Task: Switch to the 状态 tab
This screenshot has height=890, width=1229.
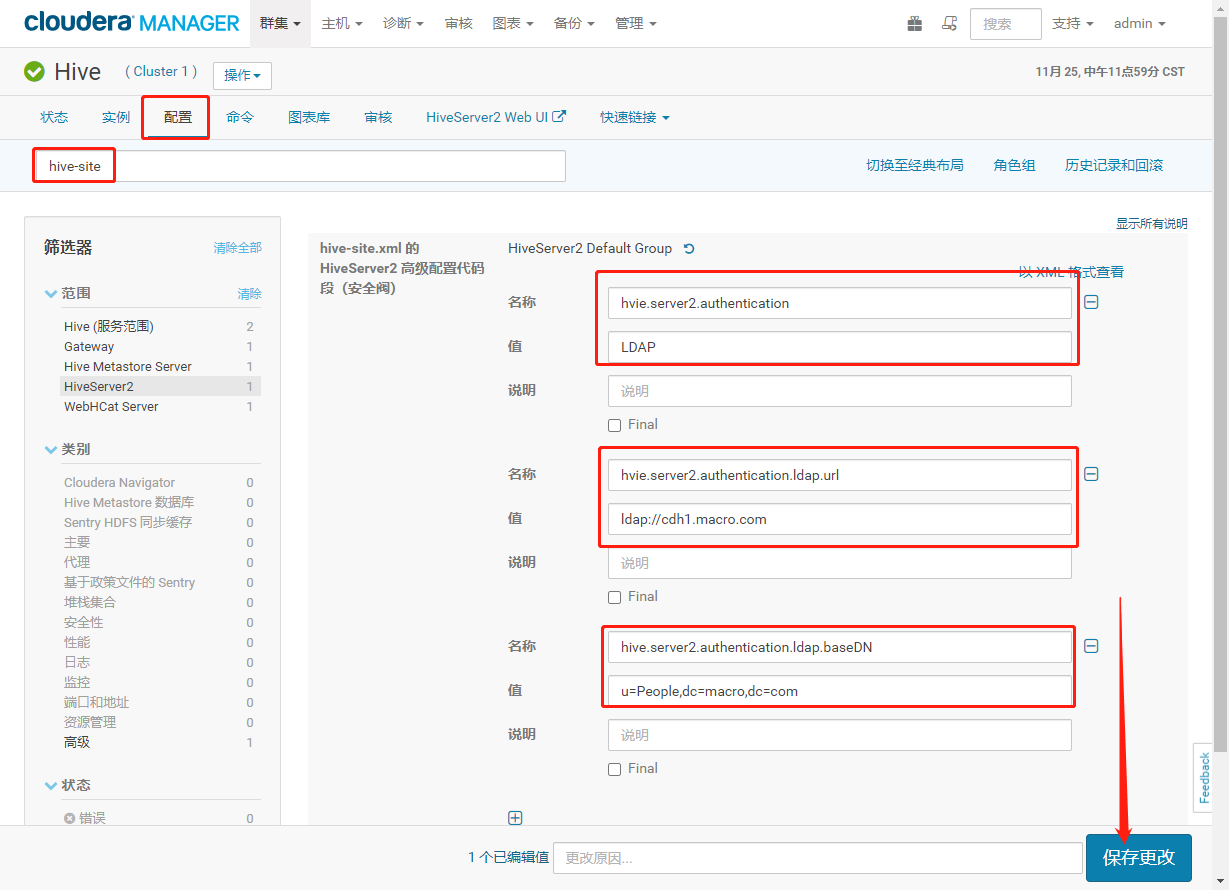Action: pyautogui.click(x=54, y=117)
